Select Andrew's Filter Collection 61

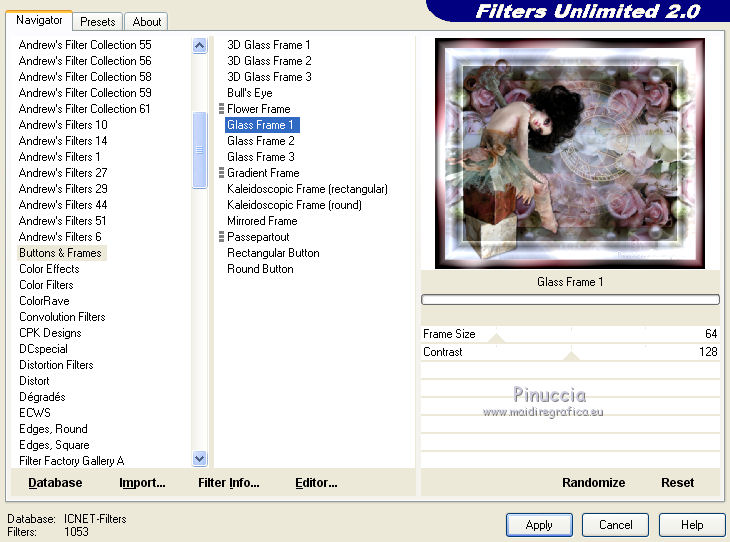[85, 109]
